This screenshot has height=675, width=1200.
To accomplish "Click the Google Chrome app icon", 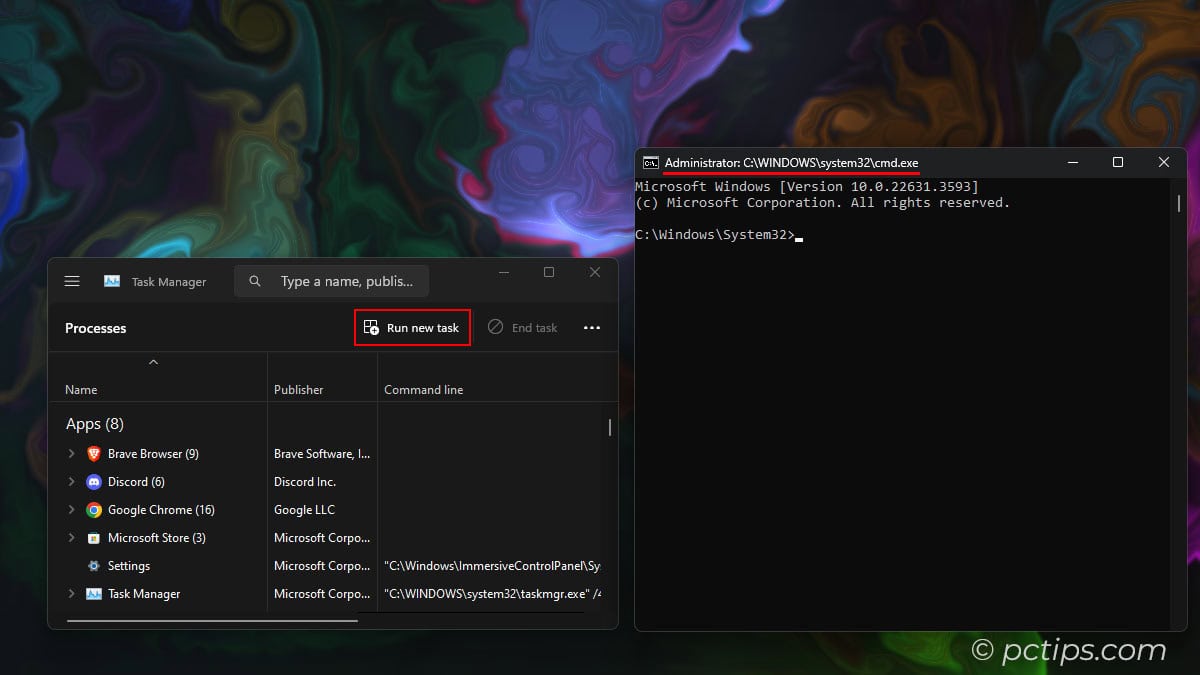I will [x=94, y=510].
